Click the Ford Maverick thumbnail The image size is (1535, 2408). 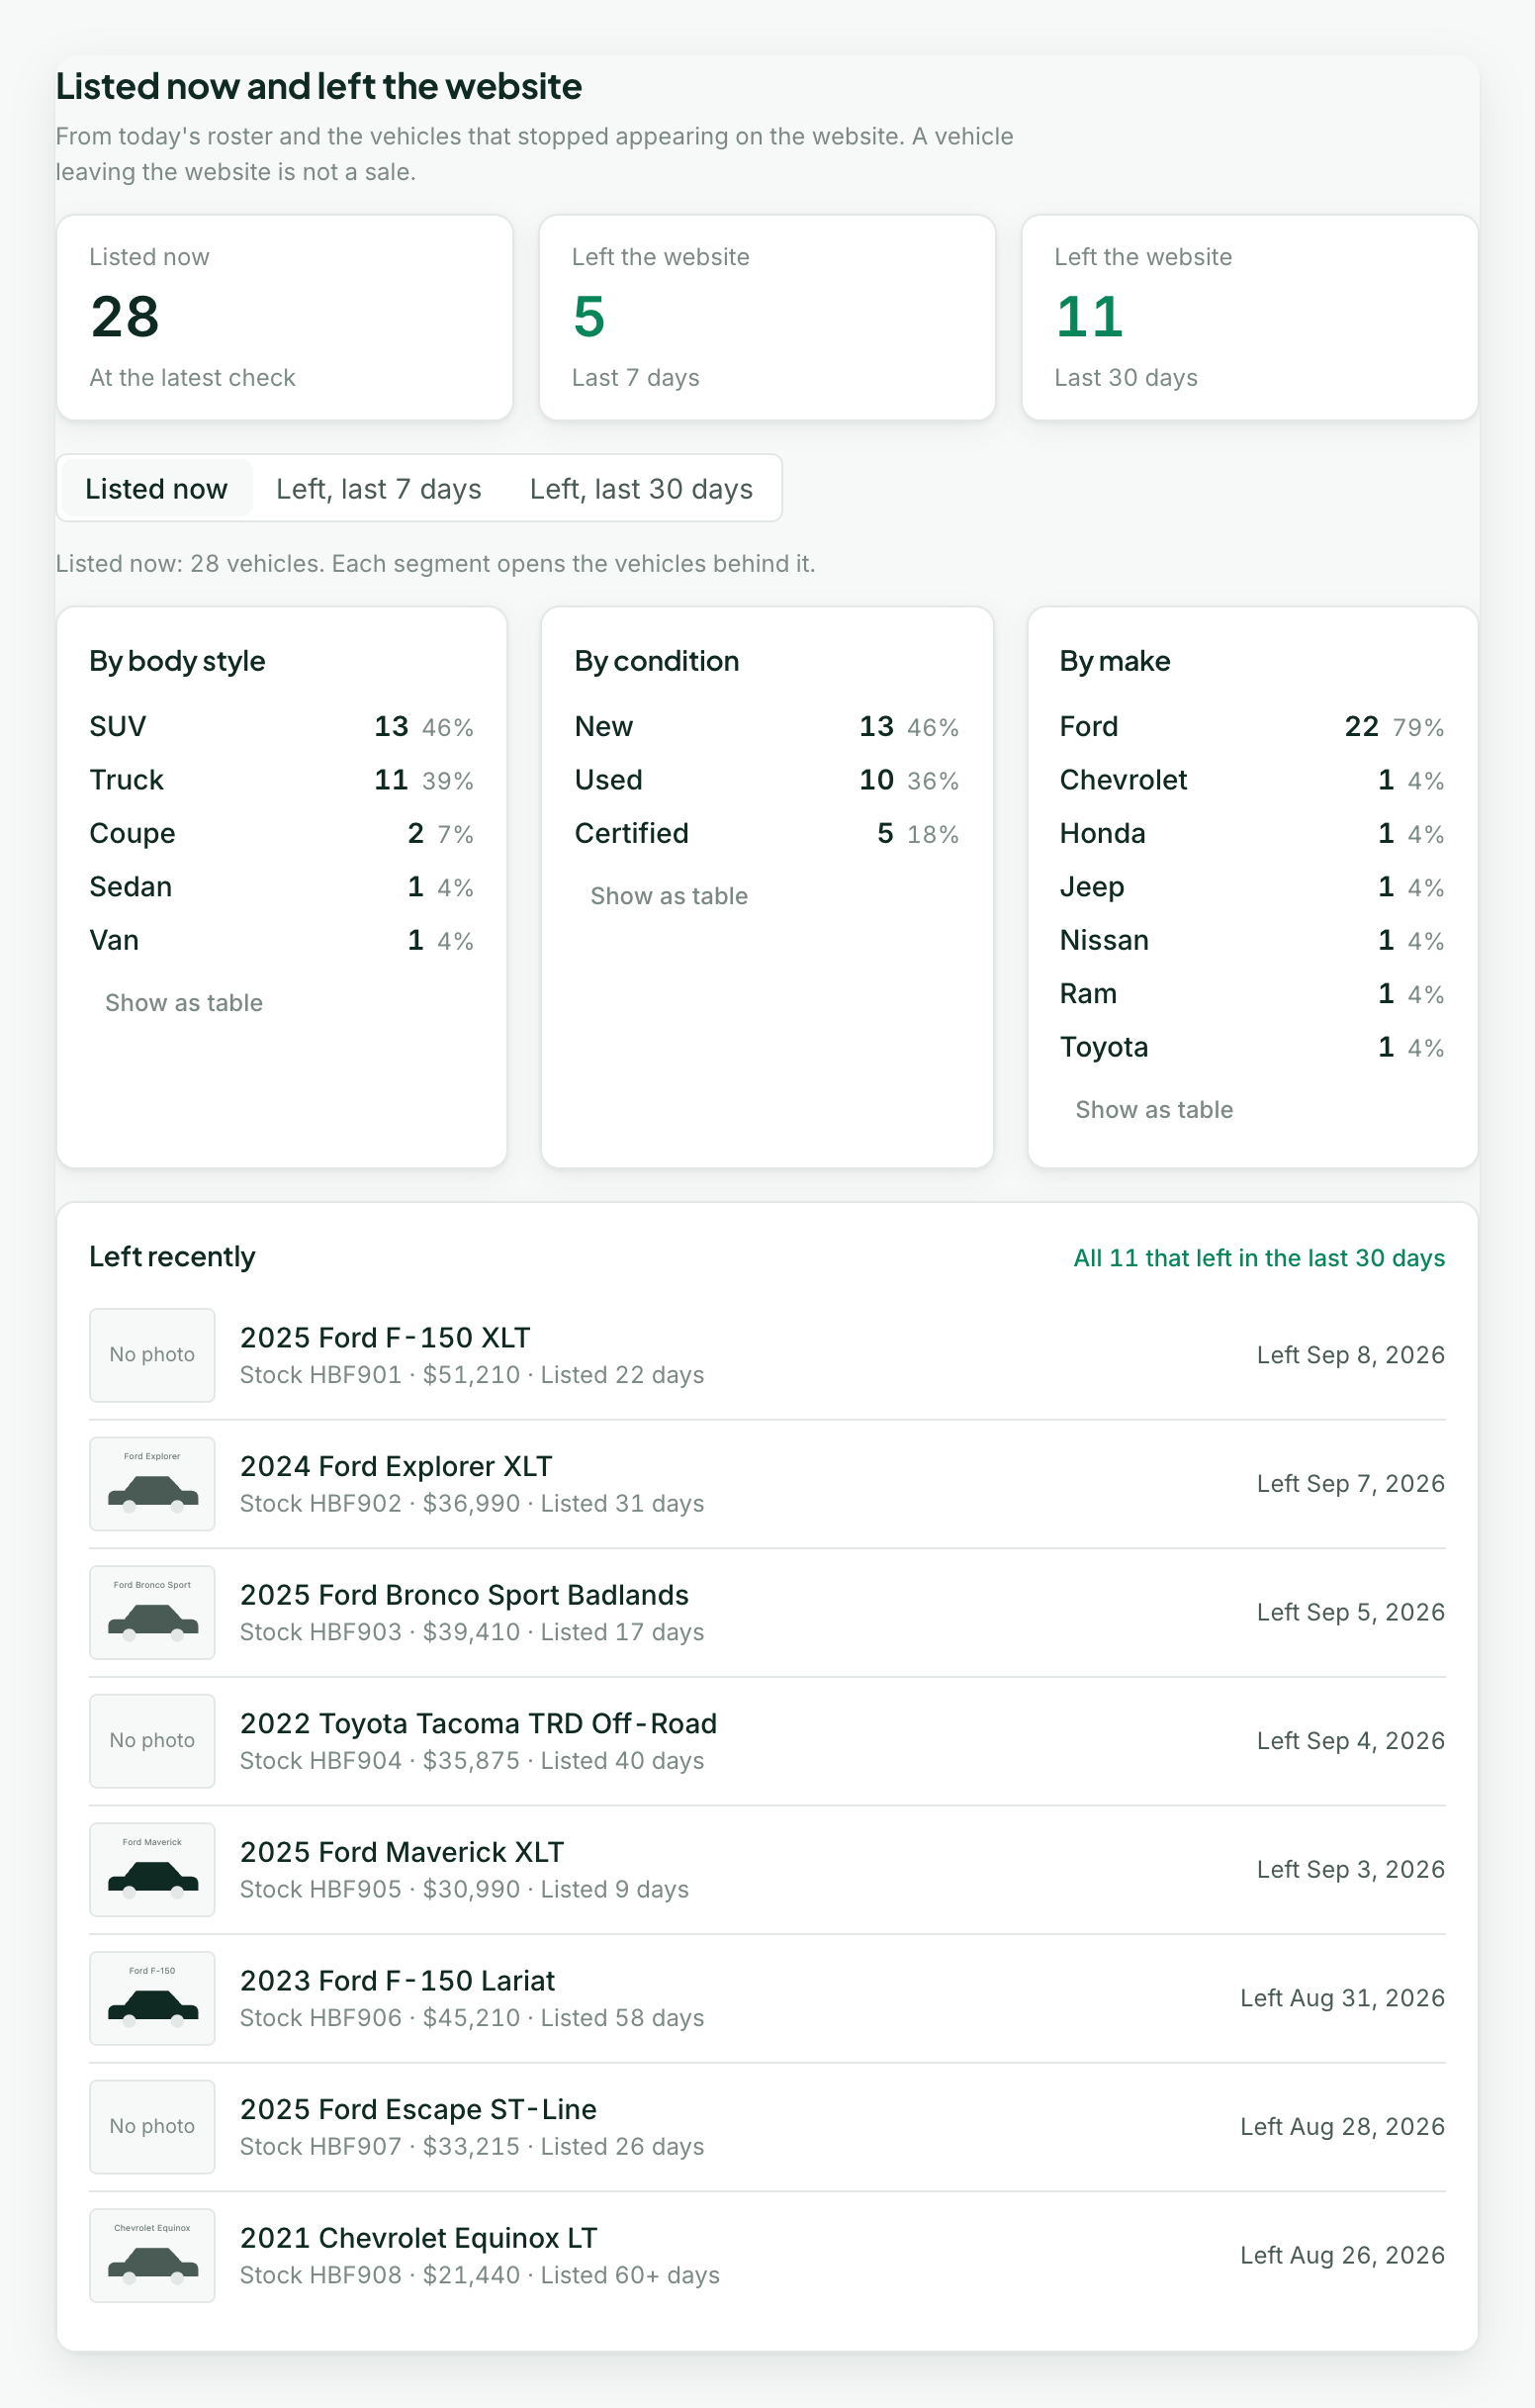(152, 1870)
